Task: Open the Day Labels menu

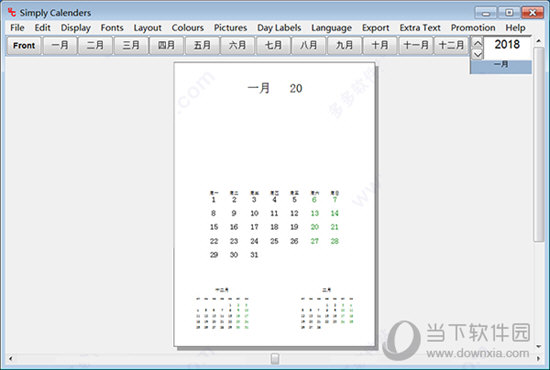Action: click(x=279, y=28)
